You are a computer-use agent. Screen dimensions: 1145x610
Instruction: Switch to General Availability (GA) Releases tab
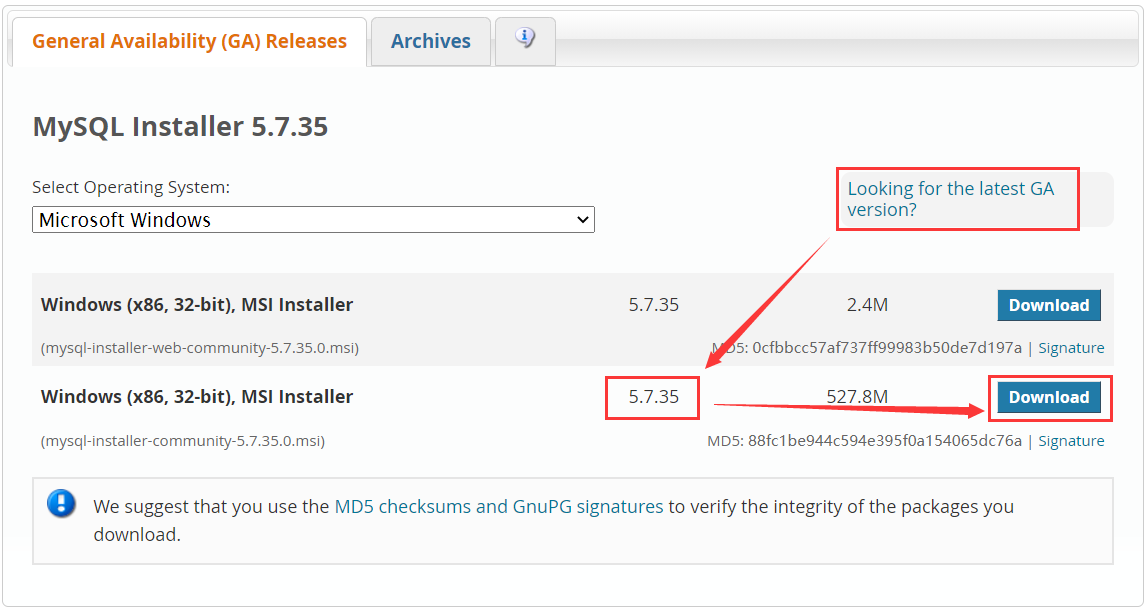(x=189, y=42)
